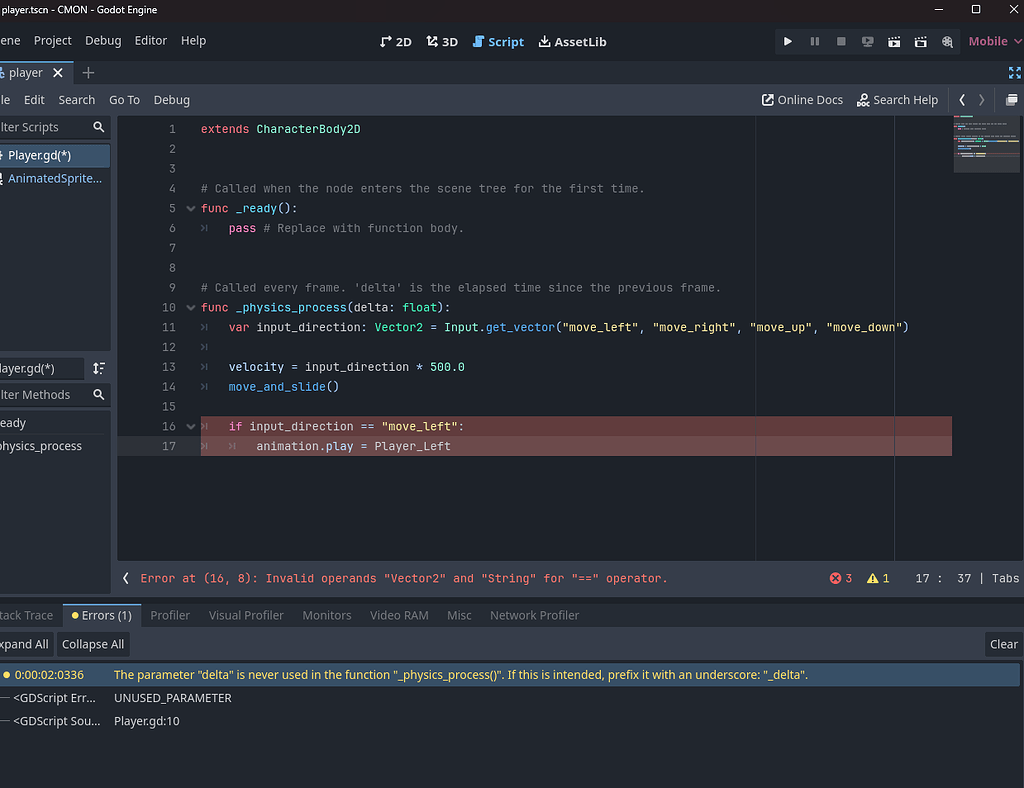Navigate back with the previous script arrow
The image size is (1024, 788).
click(x=961, y=99)
